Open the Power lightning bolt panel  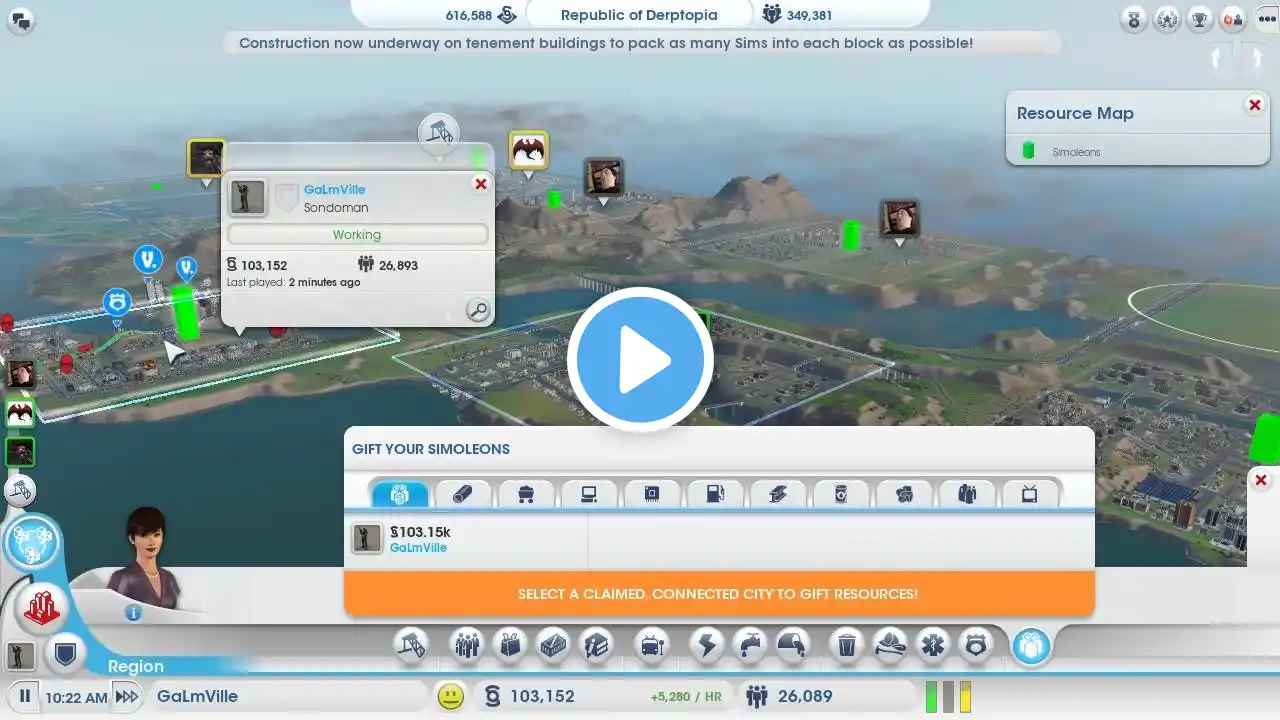[x=707, y=645]
